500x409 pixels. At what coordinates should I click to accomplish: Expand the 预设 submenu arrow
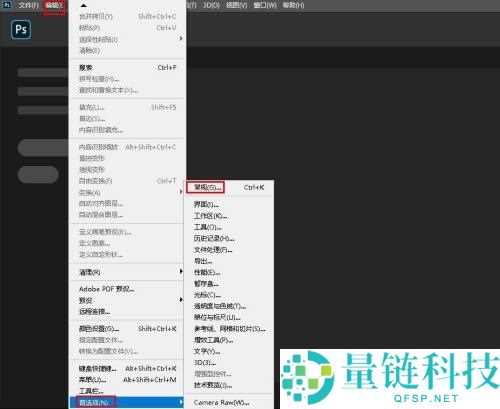[181, 300]
